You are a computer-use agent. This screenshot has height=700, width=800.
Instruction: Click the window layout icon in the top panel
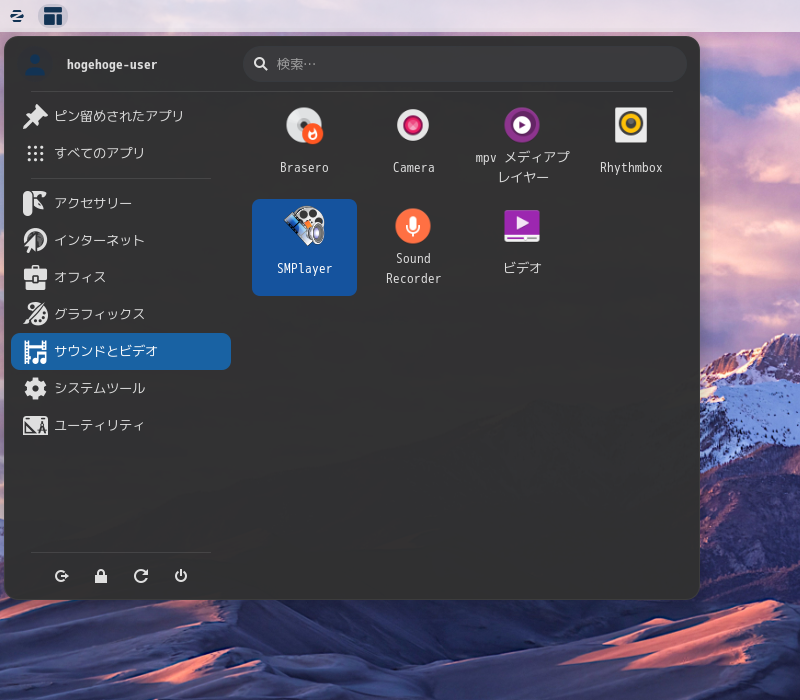pos(53,16)
